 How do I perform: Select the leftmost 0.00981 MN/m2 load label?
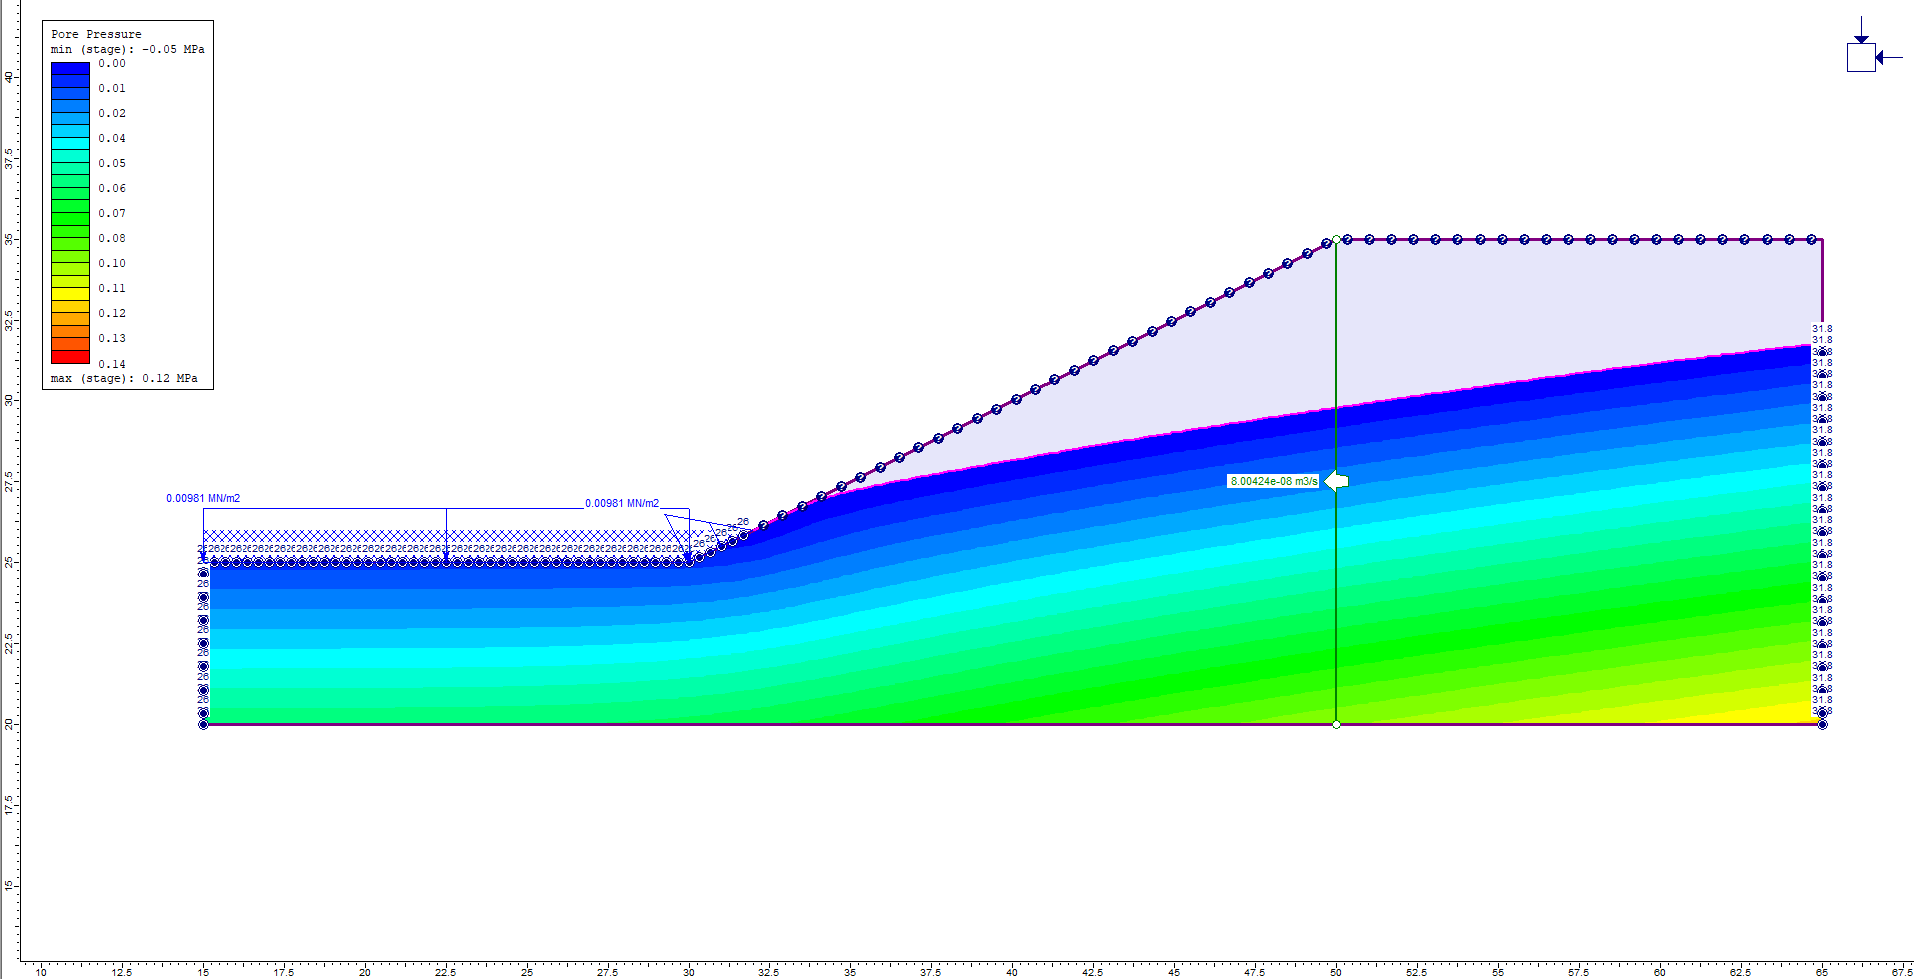(203, 498)
